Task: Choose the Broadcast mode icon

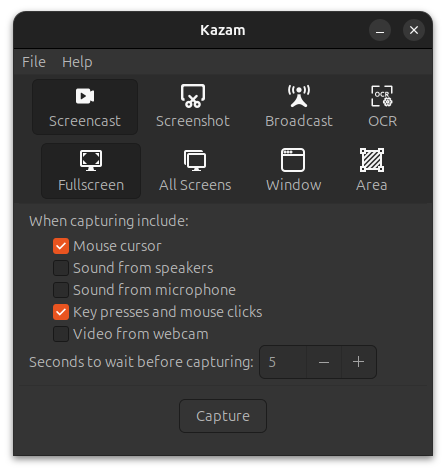Action: point(299,107)
